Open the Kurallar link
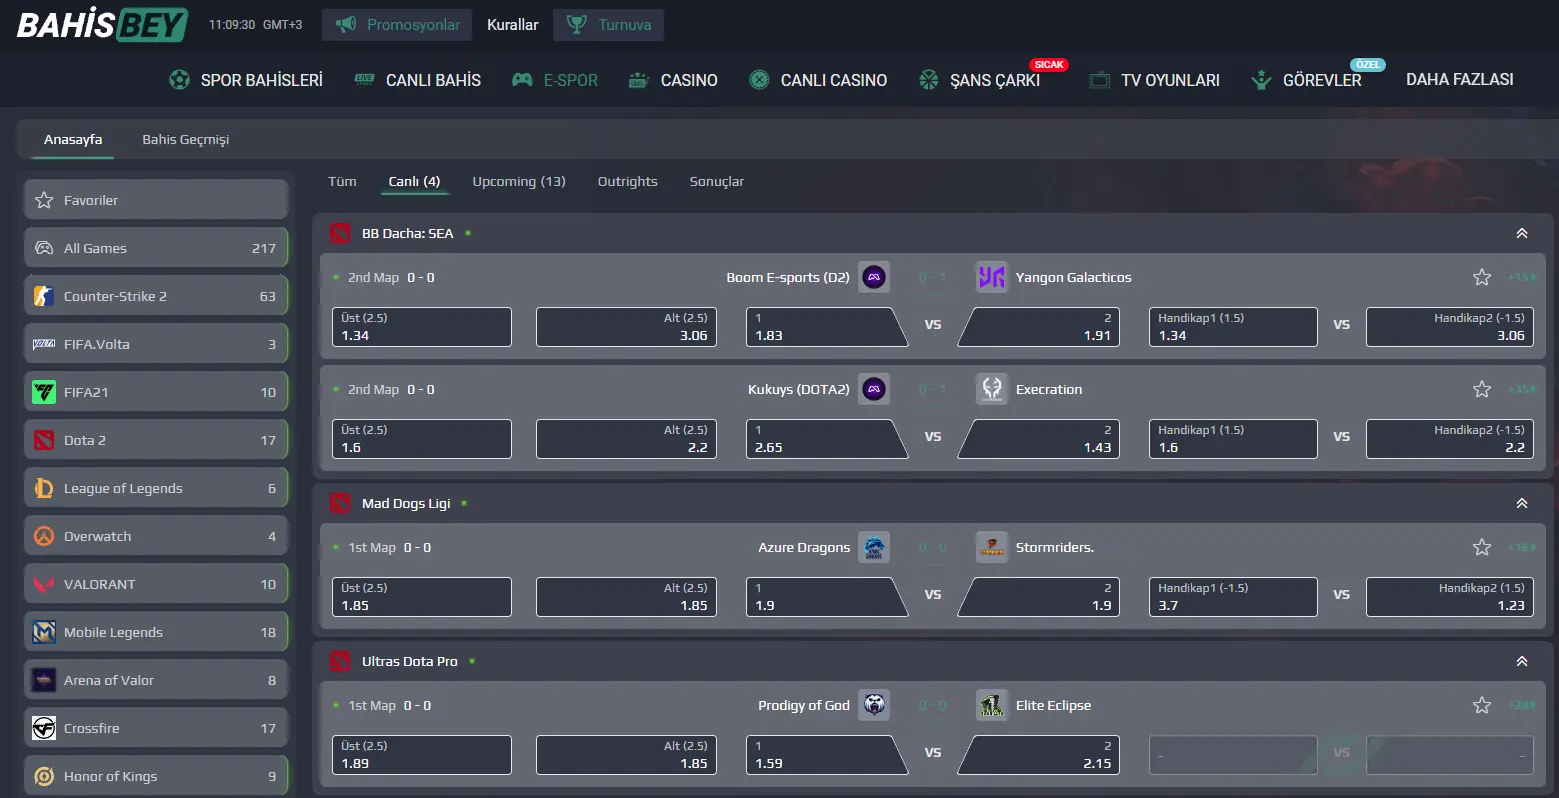 pyautogui.click(x=513, y=25)
